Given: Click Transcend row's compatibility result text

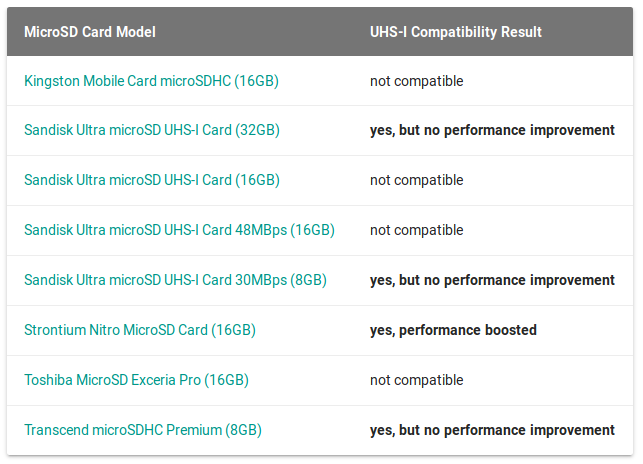Looking at the screenshot, I should pyautogui.click(x=492, y=430).
